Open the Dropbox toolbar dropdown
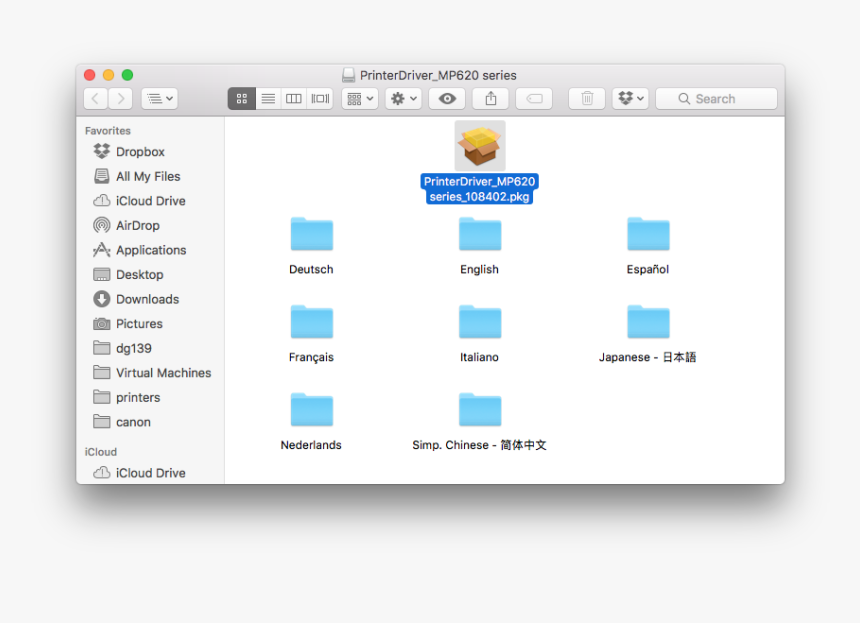This screenshot has height=623, width=860. (x=630, y=99)
